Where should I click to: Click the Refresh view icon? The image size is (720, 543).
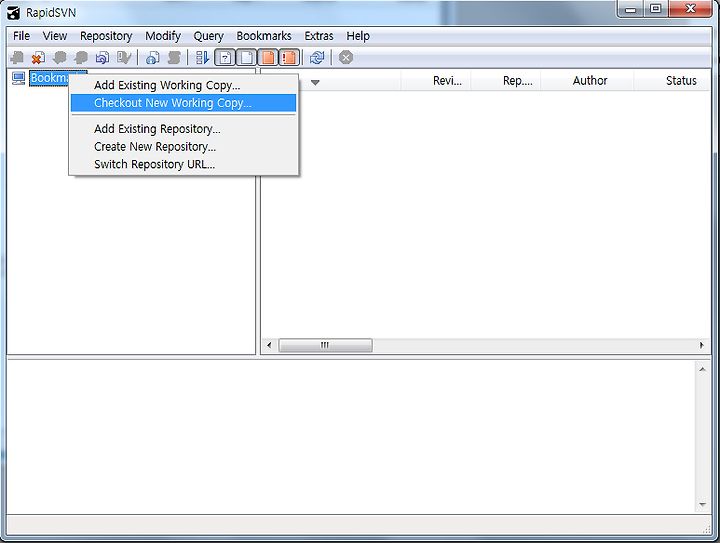pyautogui.click(x=317, y=57)
